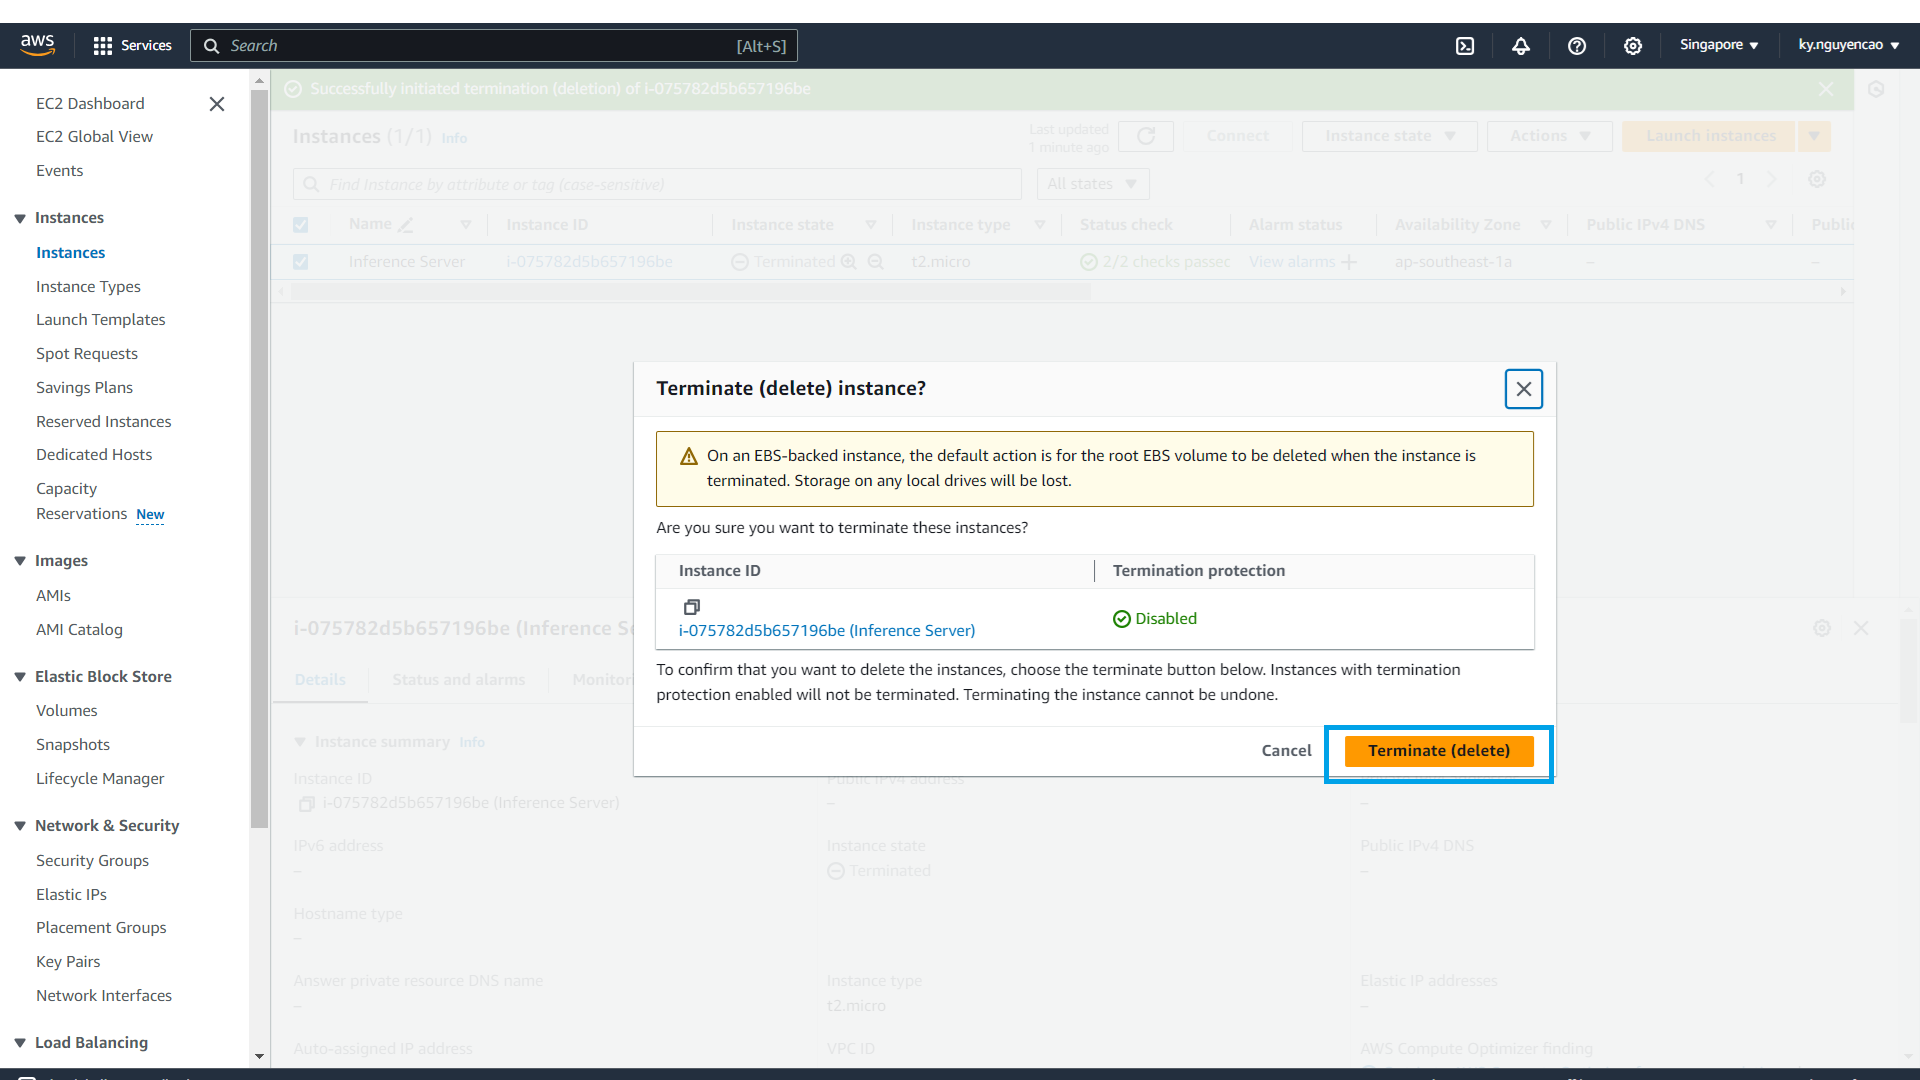1920x1080 pixels.
Task: Click Terminate delete confirmation button
Action: click(1439, 750)
